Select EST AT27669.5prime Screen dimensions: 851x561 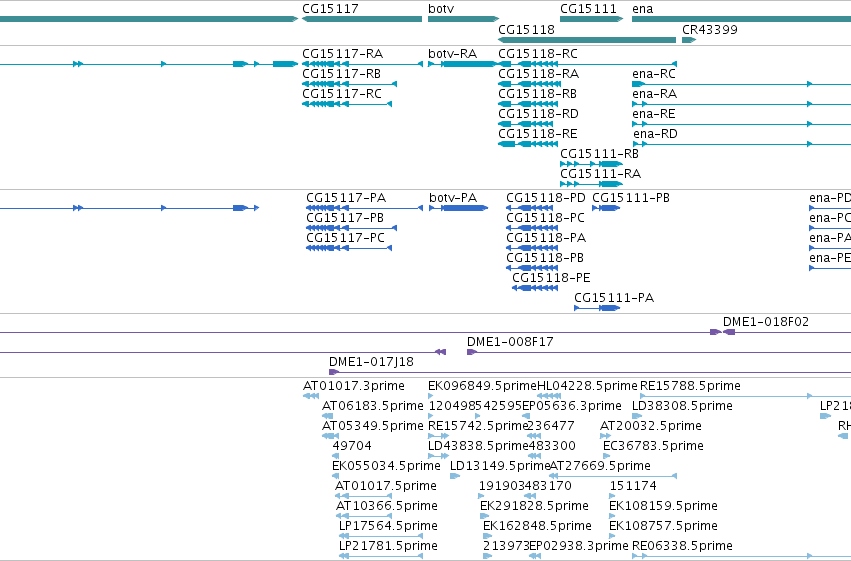(600, 467)
